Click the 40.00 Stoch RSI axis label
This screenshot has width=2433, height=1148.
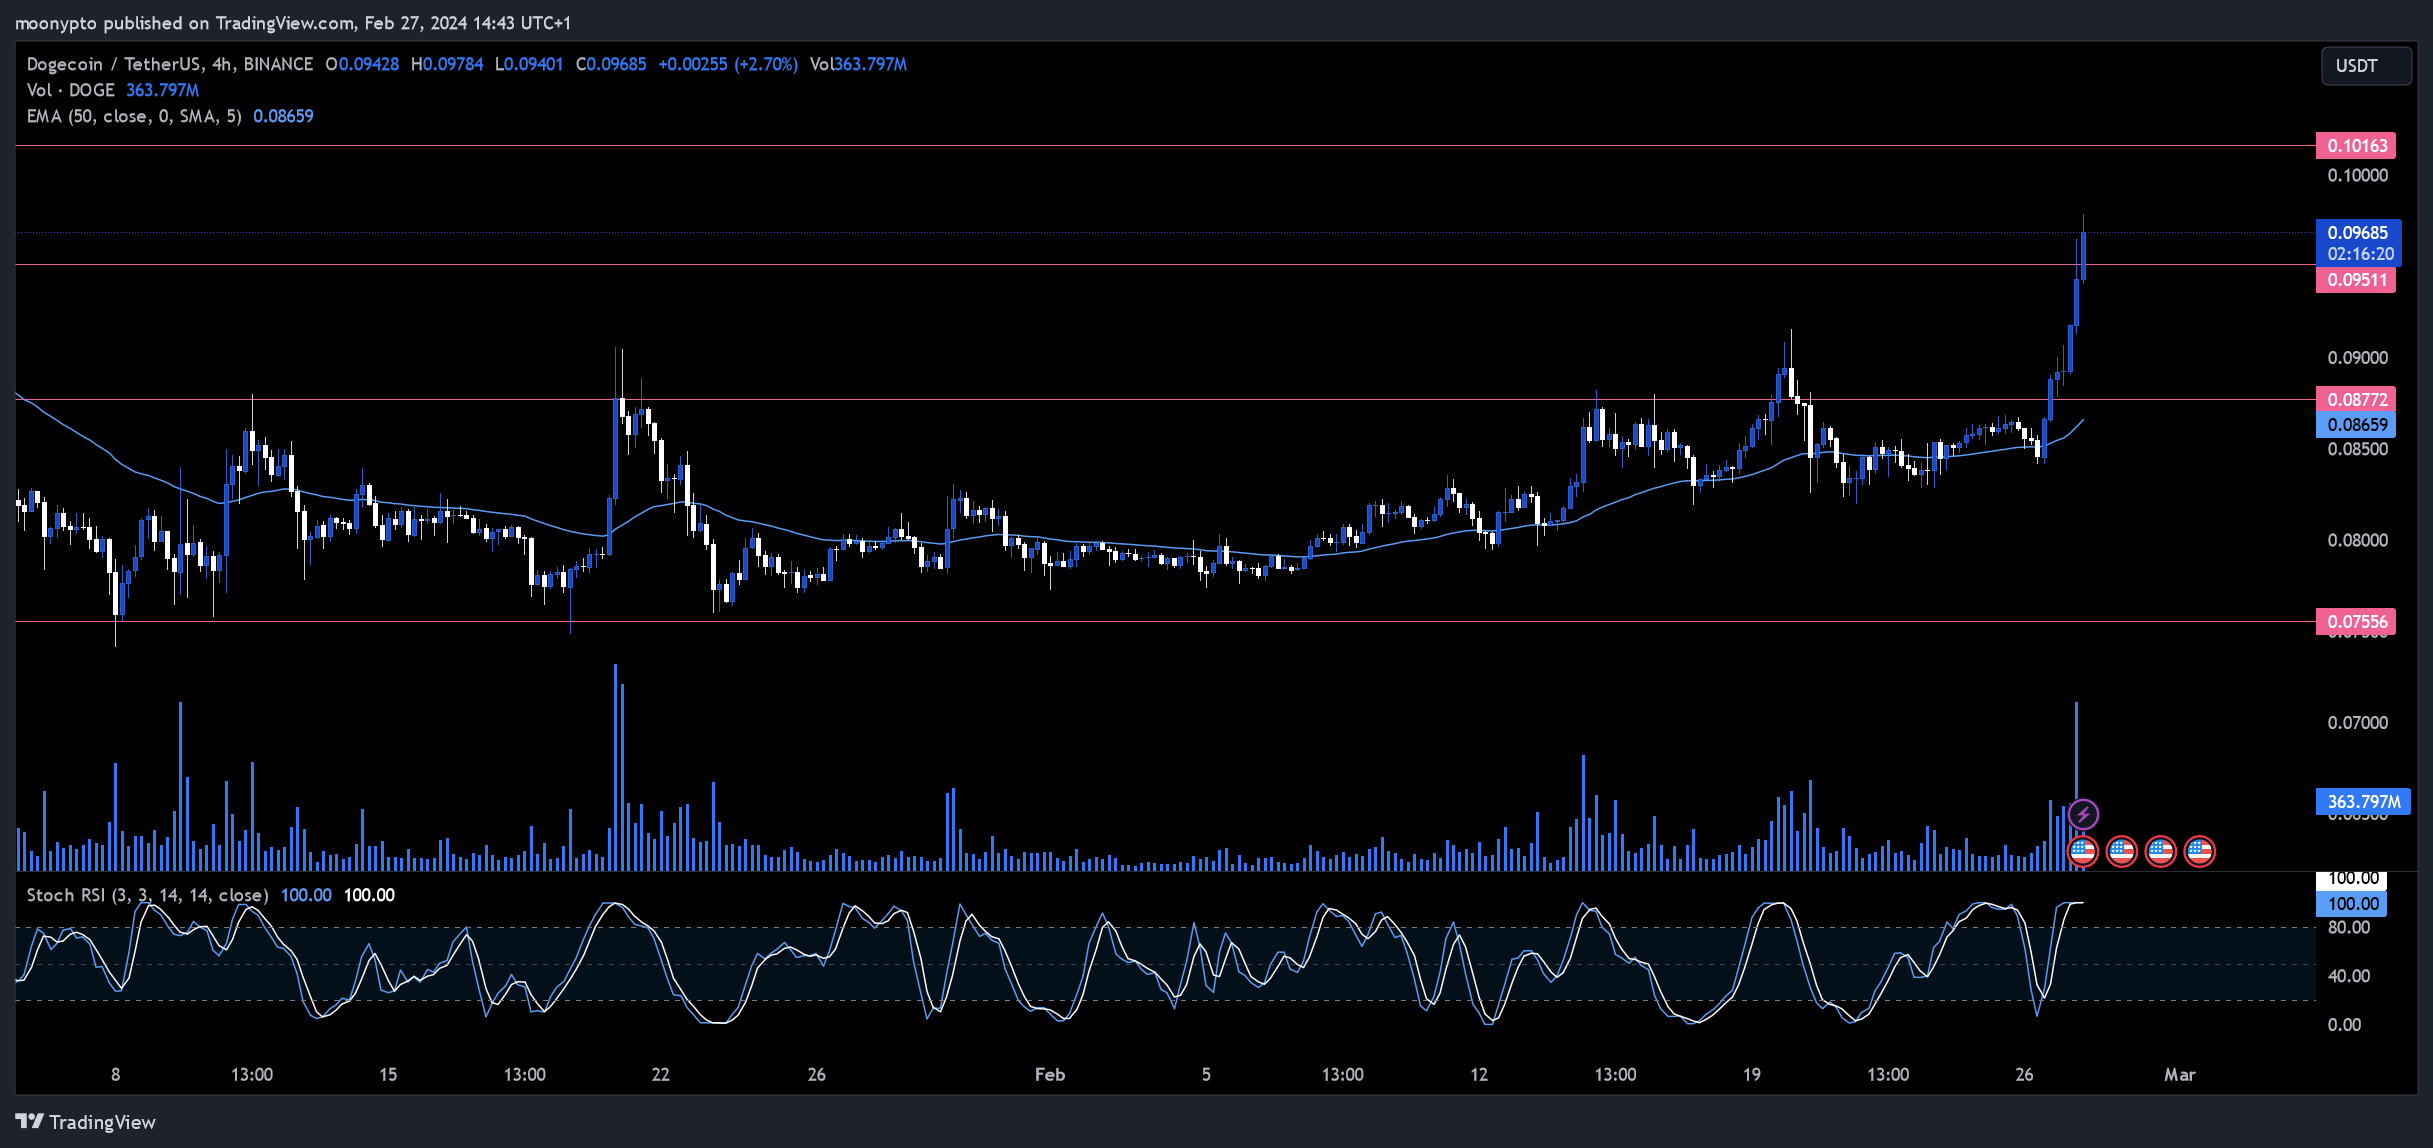click(2349, 976)
